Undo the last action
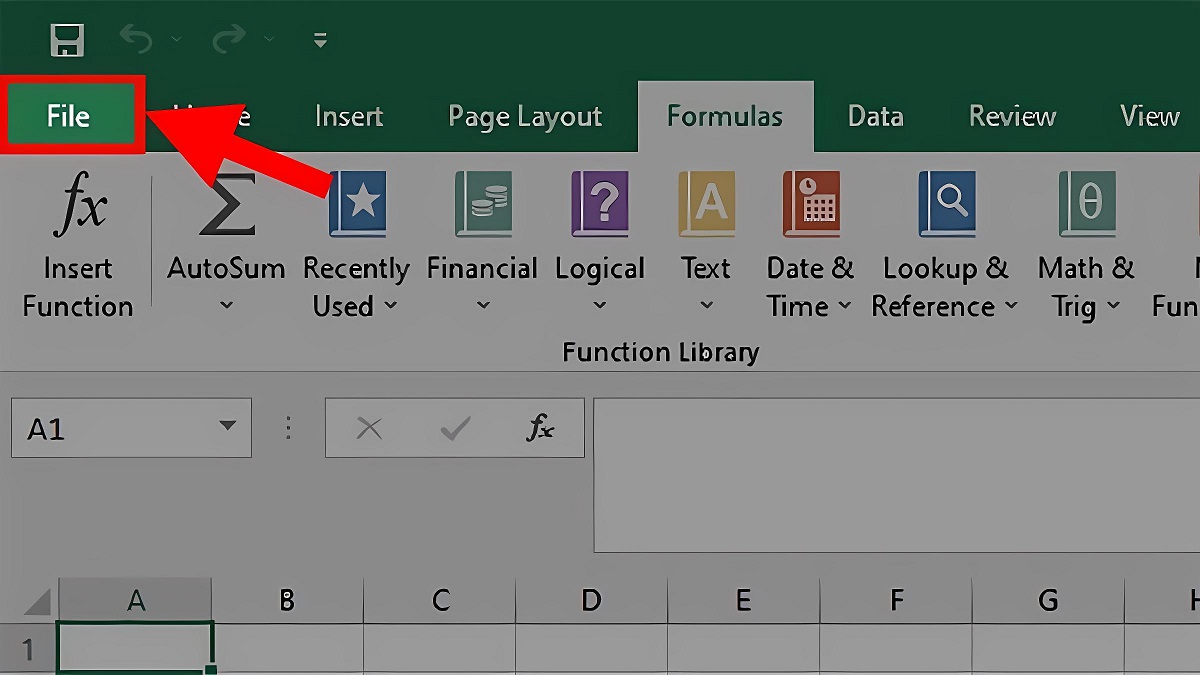 [x=135, y=40]
